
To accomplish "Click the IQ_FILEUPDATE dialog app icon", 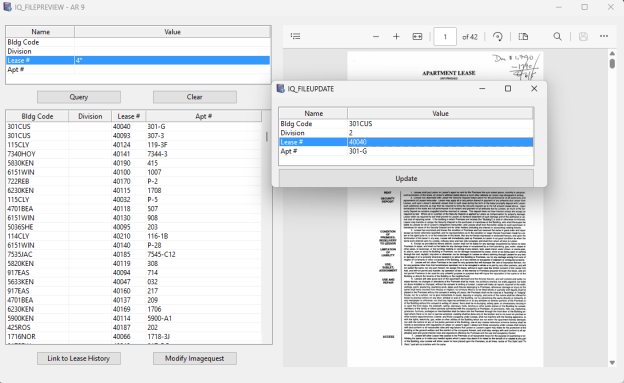I will click(281, 88).
